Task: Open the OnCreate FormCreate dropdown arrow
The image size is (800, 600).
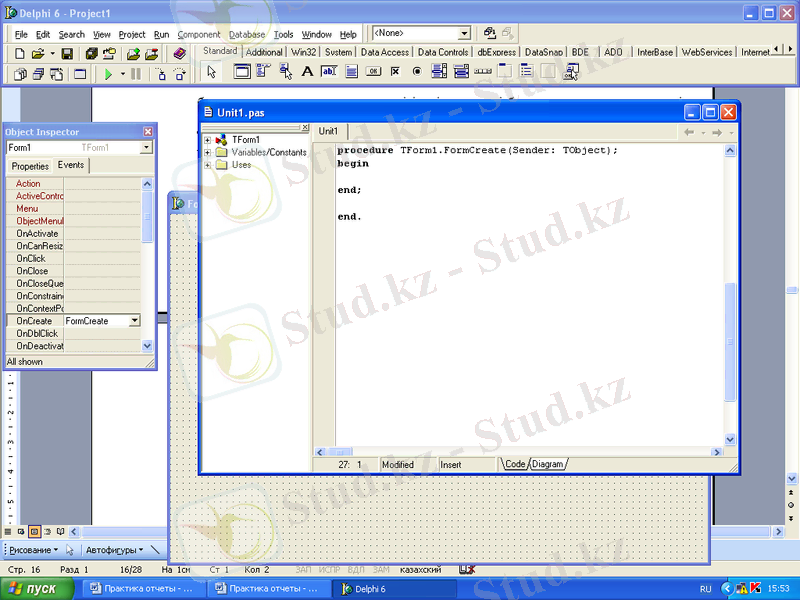Action: (x=134, y=321)
